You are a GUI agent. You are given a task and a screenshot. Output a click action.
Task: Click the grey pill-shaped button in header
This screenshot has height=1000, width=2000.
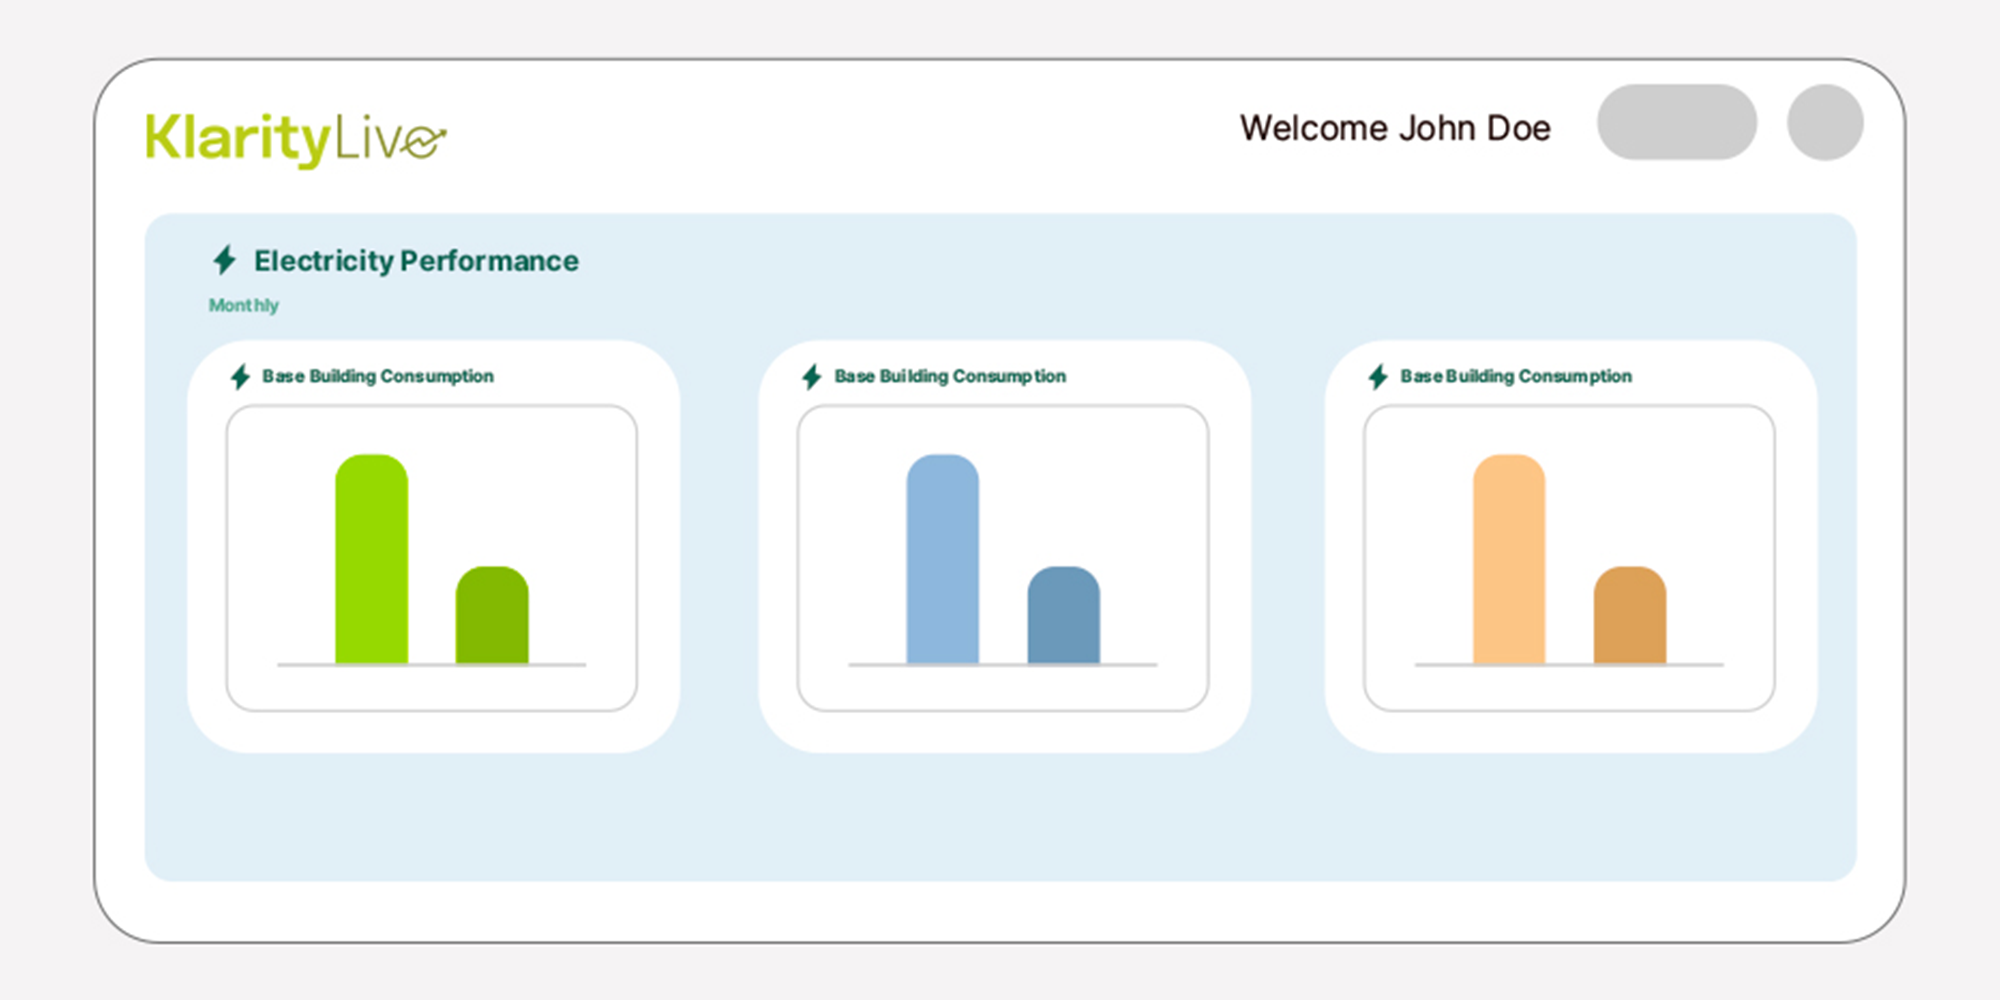pos(1677,122)
